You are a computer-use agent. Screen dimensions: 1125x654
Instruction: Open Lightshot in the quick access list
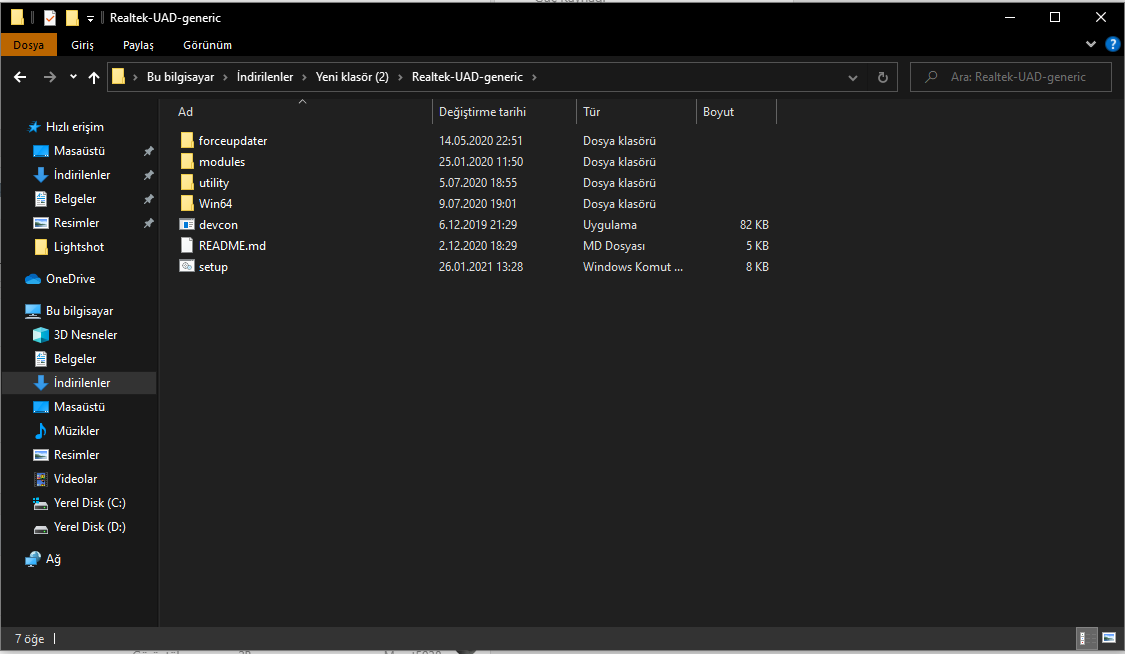79,247
